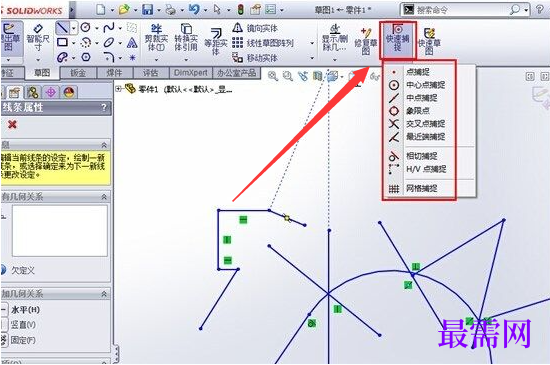Viewport: 550px width, 365px height.
Task: Open the Spline tool dropdown arrow
Action: coord(120,28)
